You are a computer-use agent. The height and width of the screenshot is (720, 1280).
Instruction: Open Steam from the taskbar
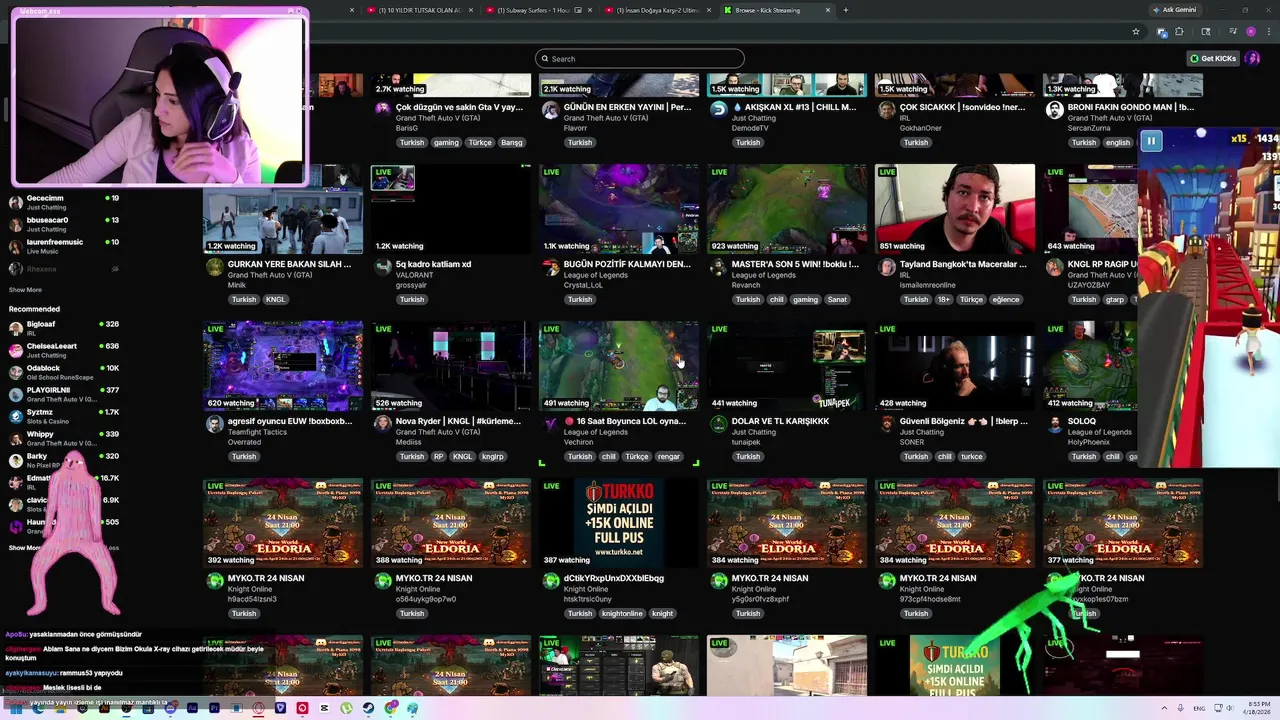click(x=368, y=708)
